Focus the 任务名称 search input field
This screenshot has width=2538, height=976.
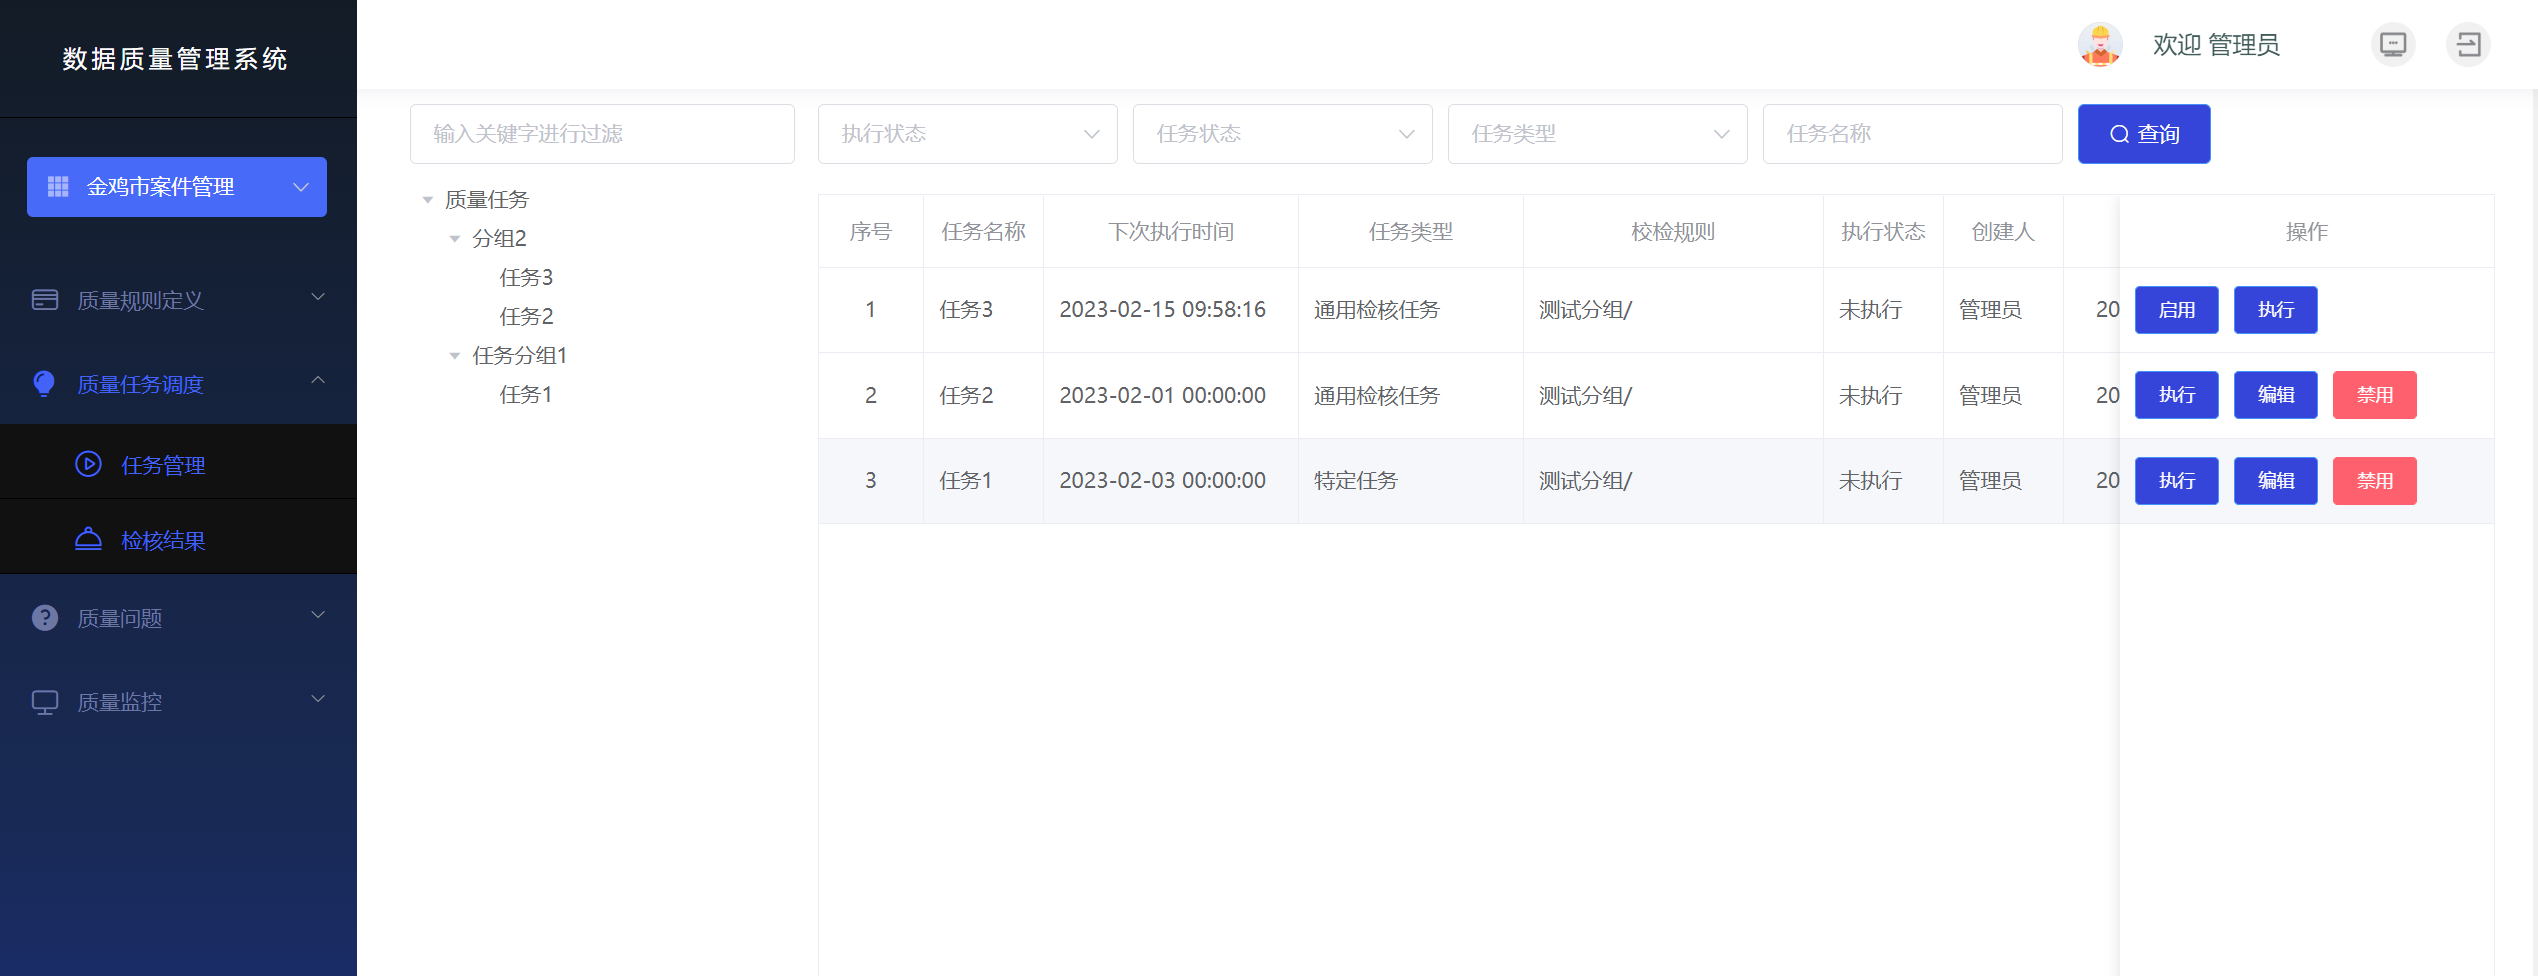1911,134
